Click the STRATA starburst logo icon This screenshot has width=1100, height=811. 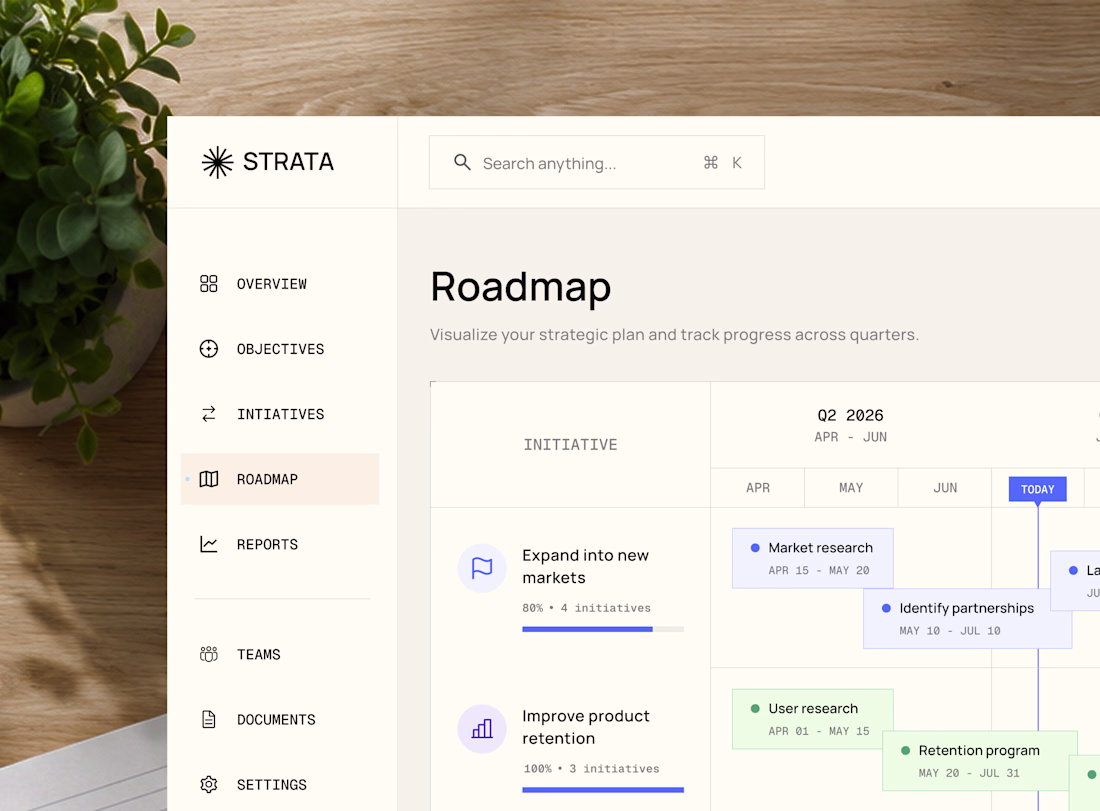(x=217, y=162)
